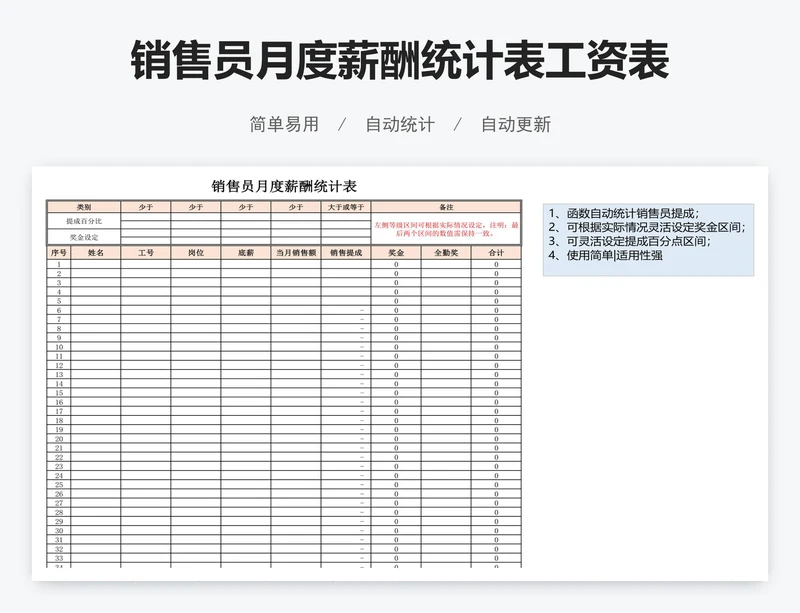800x613 pixels.
Task: Select the 当月销售额 column header
Action: point(296,255)
